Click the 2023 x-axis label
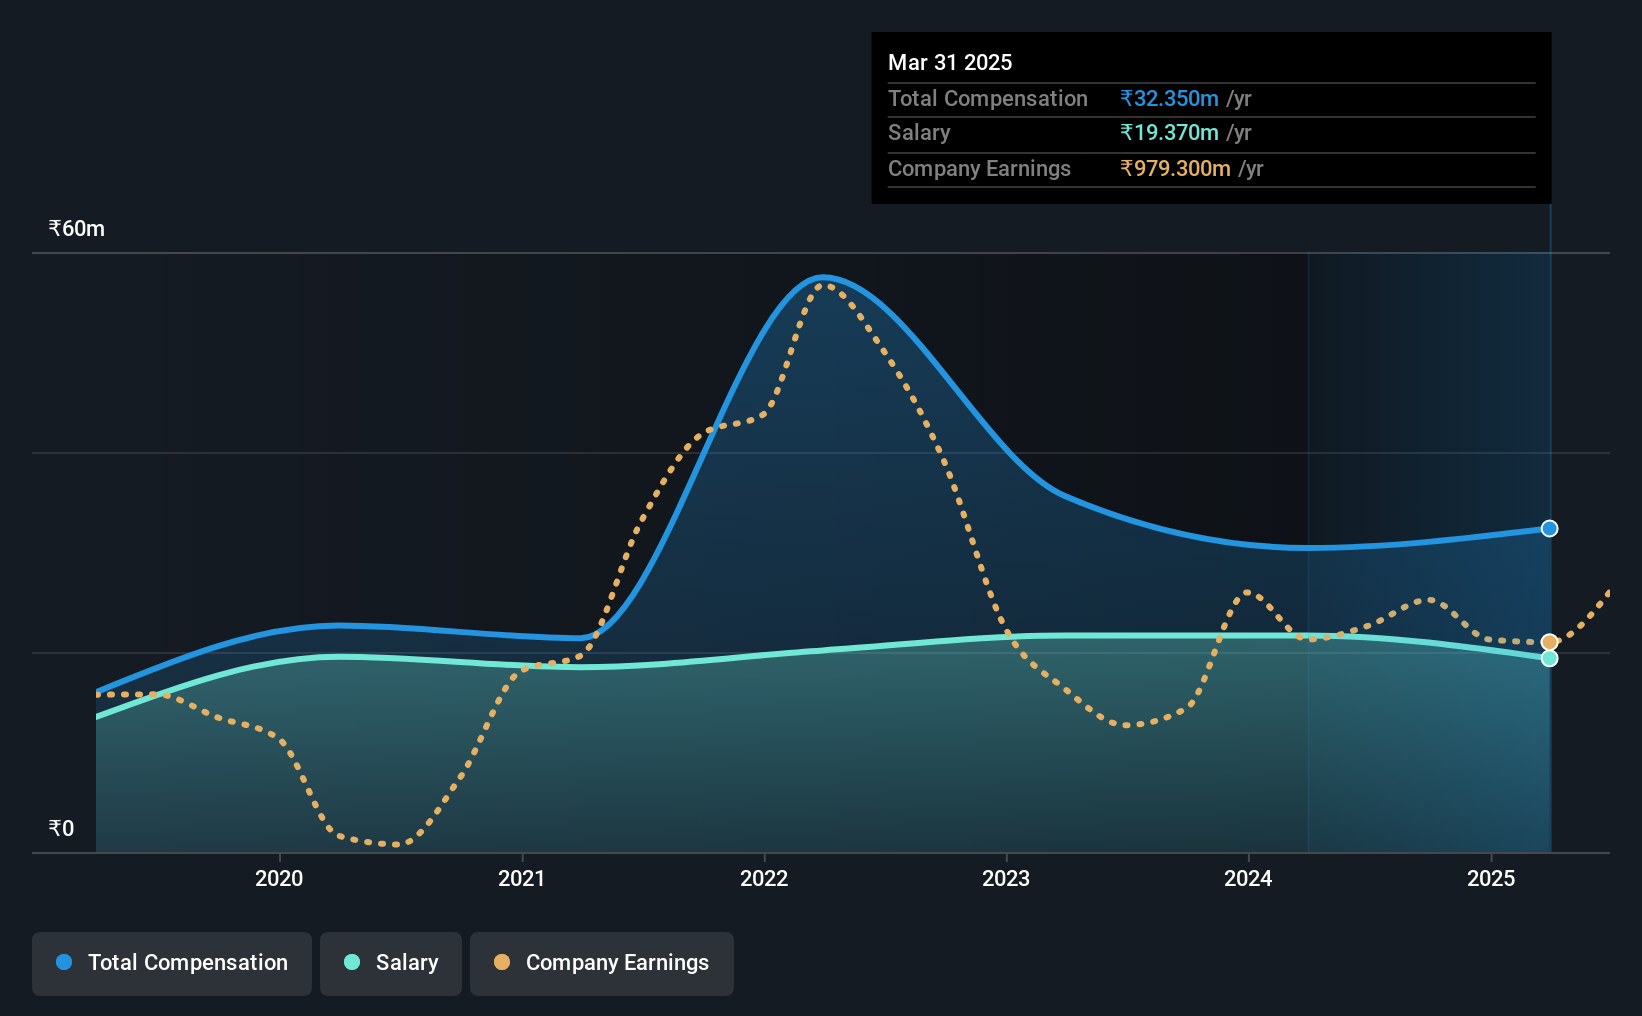Image resolution: width=1642 pixels, height=1016 pixels. (x=1006, y=878)
